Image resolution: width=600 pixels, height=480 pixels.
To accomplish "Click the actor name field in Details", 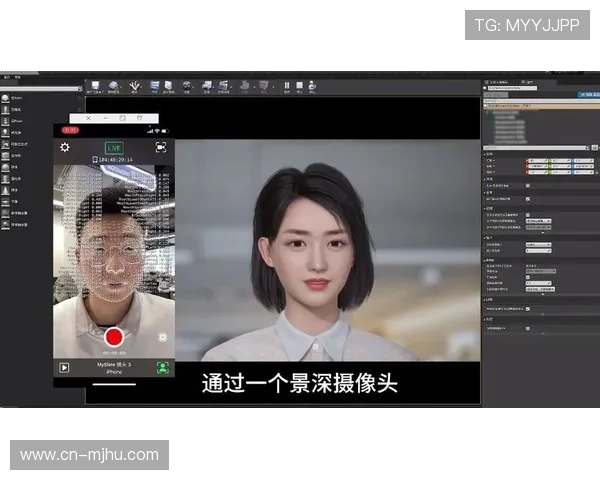I will 512,88.
